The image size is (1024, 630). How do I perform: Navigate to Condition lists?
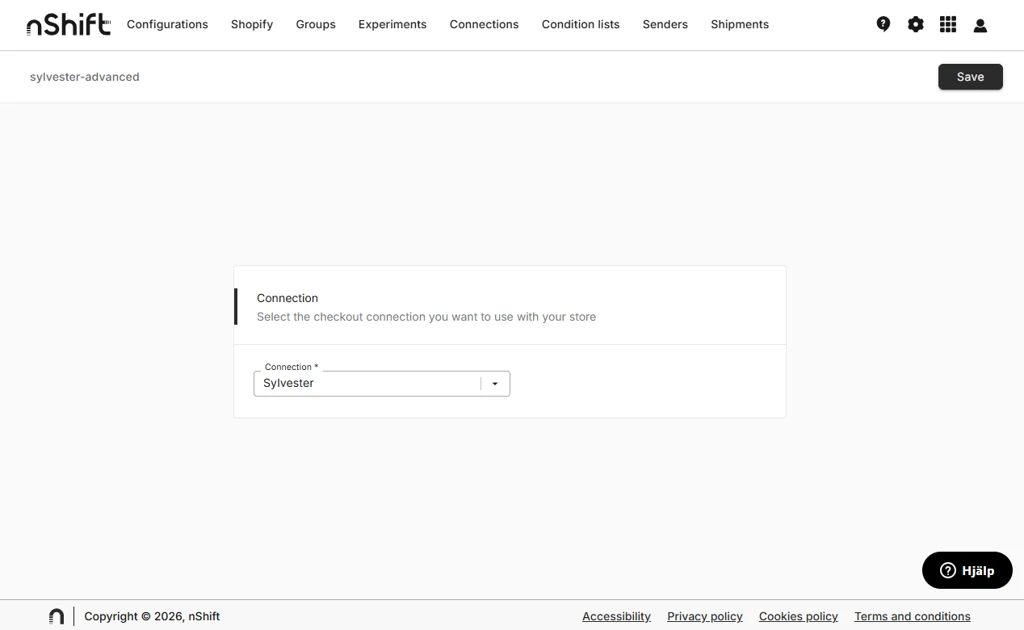(x=580, y=24)
